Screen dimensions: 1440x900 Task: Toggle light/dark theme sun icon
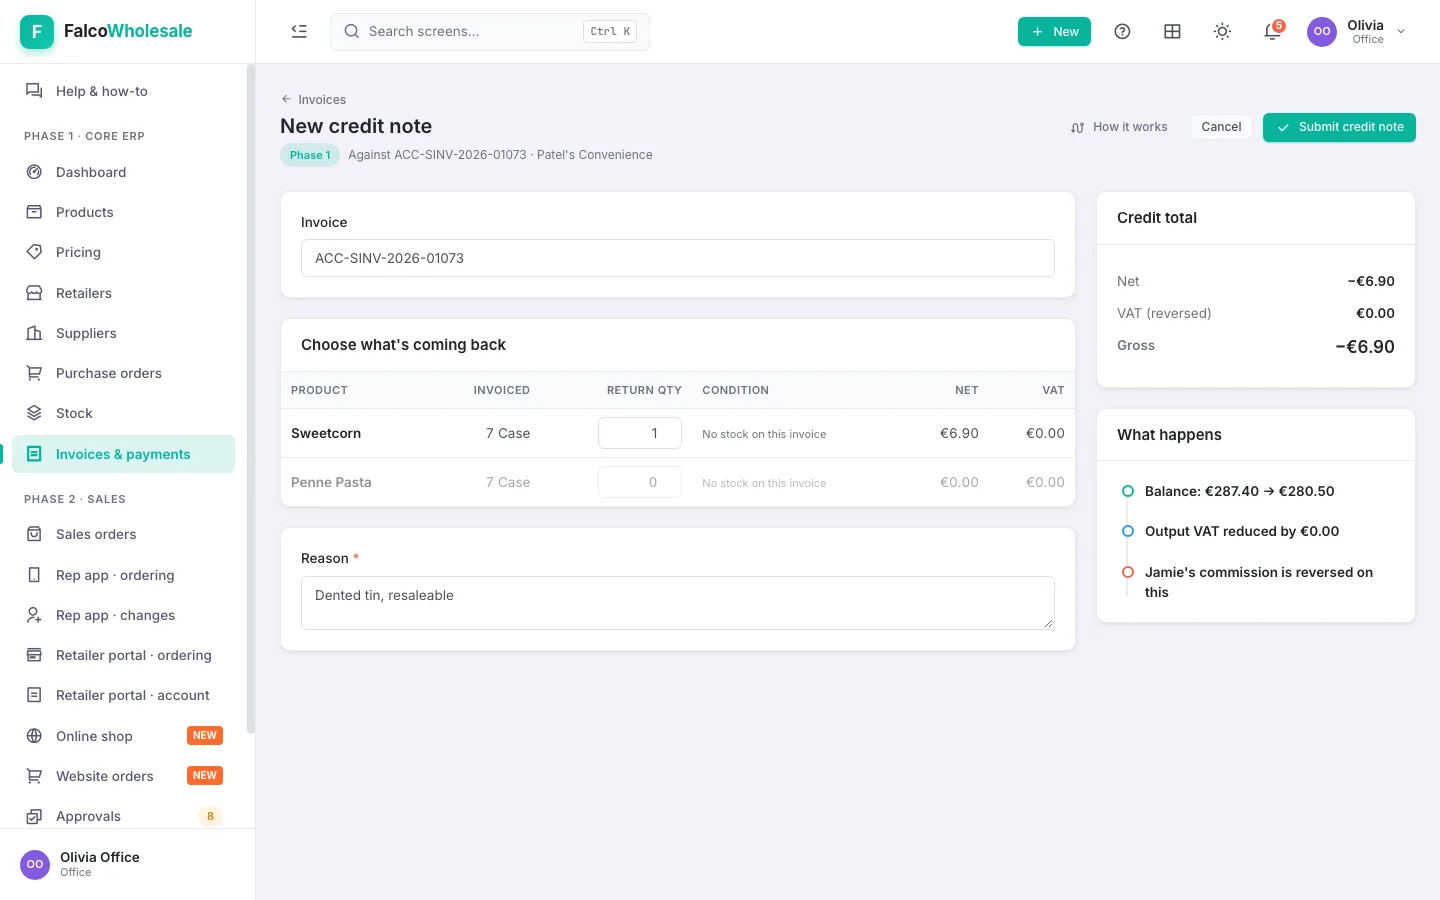(1222, 31)
